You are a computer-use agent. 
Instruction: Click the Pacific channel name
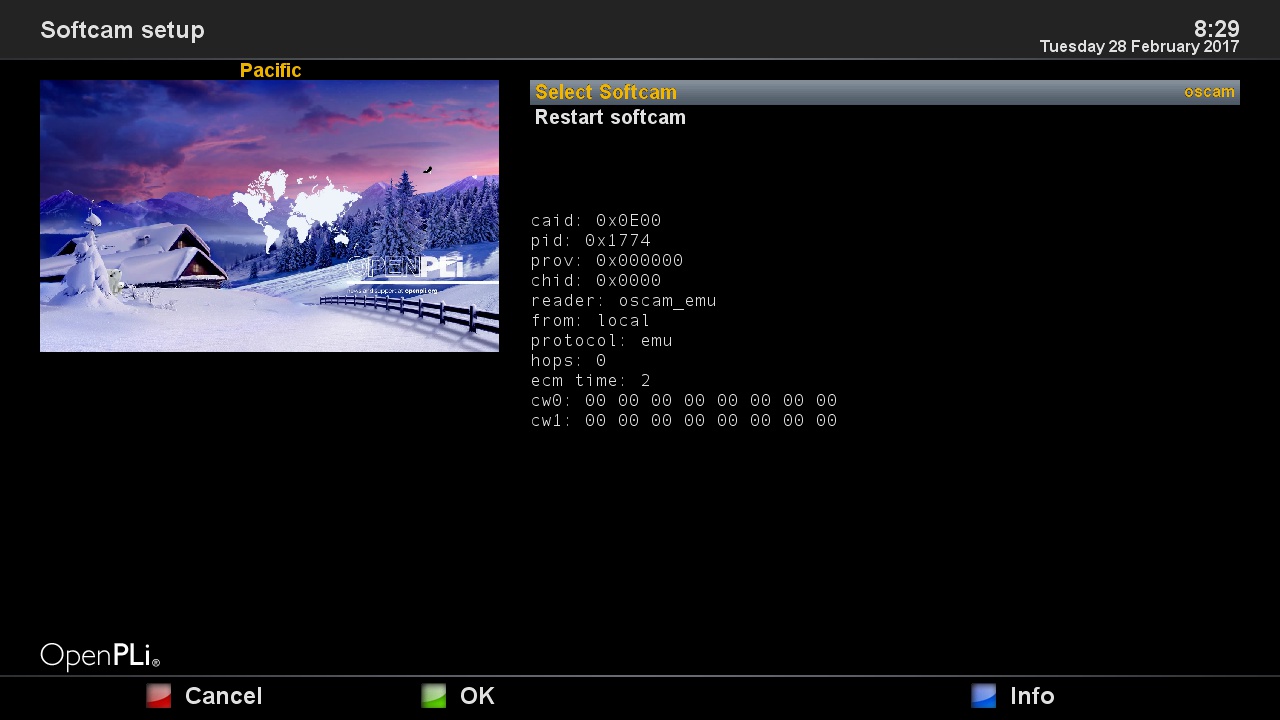tap(270, 70)
